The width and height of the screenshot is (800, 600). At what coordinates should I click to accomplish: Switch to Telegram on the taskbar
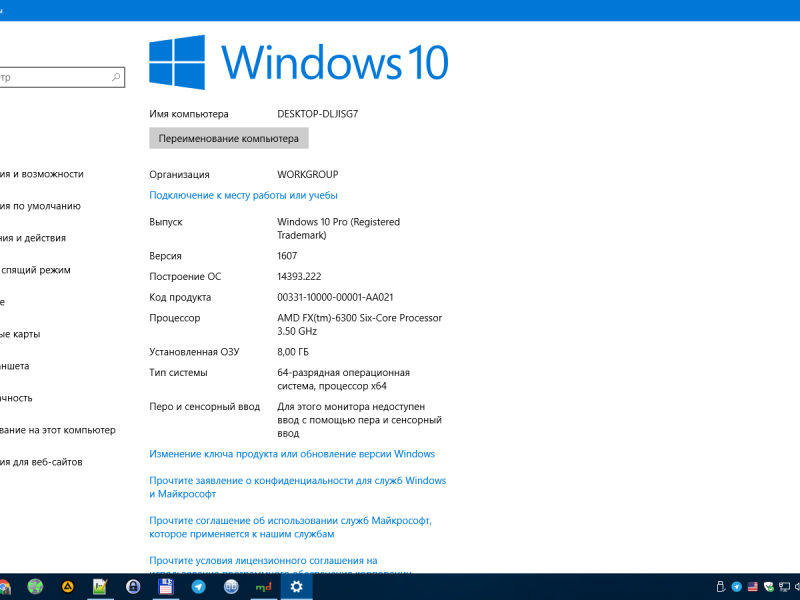[x=198, y=587]
